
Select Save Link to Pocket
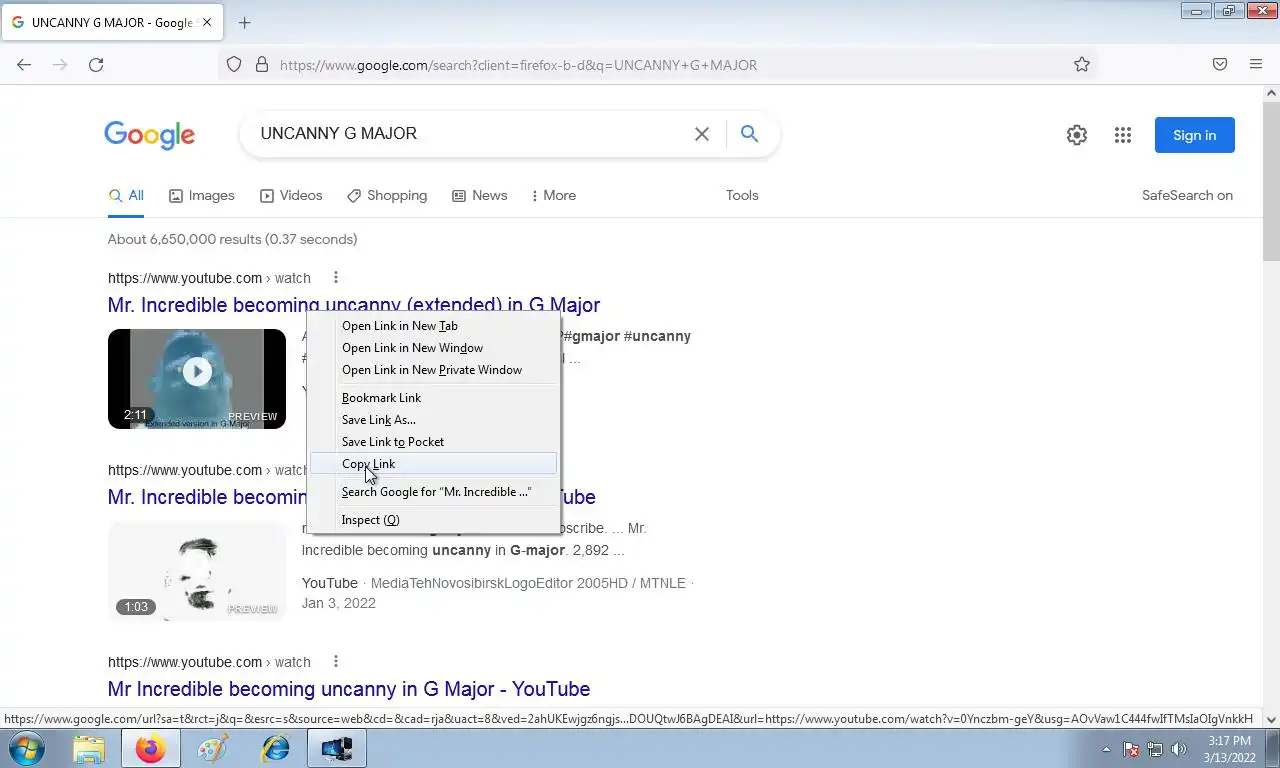coord(433,442)
